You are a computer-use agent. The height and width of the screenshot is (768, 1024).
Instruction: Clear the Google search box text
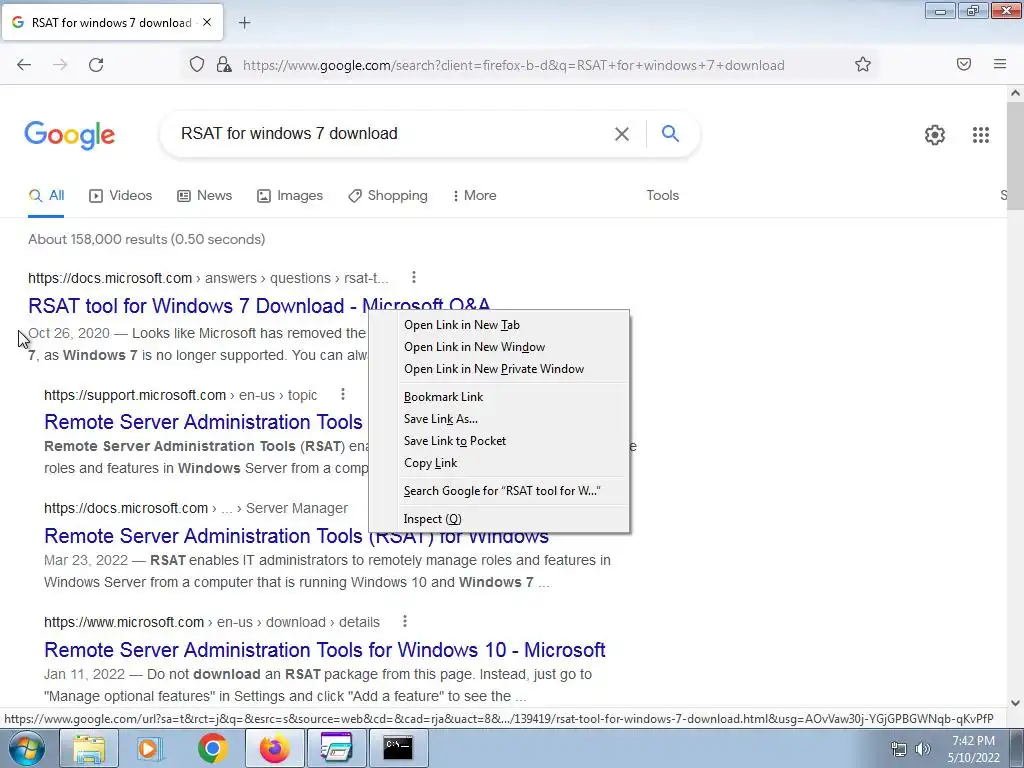pos(622,134)
